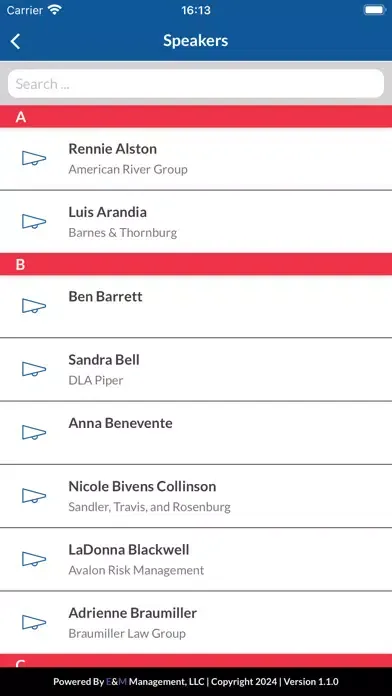Focus the Search speakers field
The height and width of the screenshot is (696, 392).
[x=196, y=83]
